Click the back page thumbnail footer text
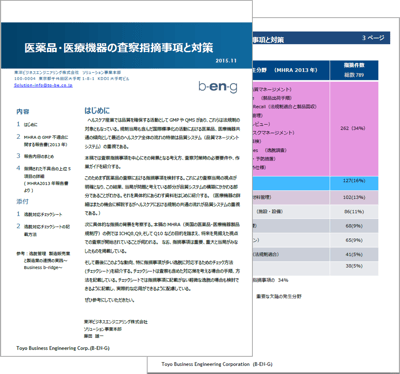 (x=217, y=364)
